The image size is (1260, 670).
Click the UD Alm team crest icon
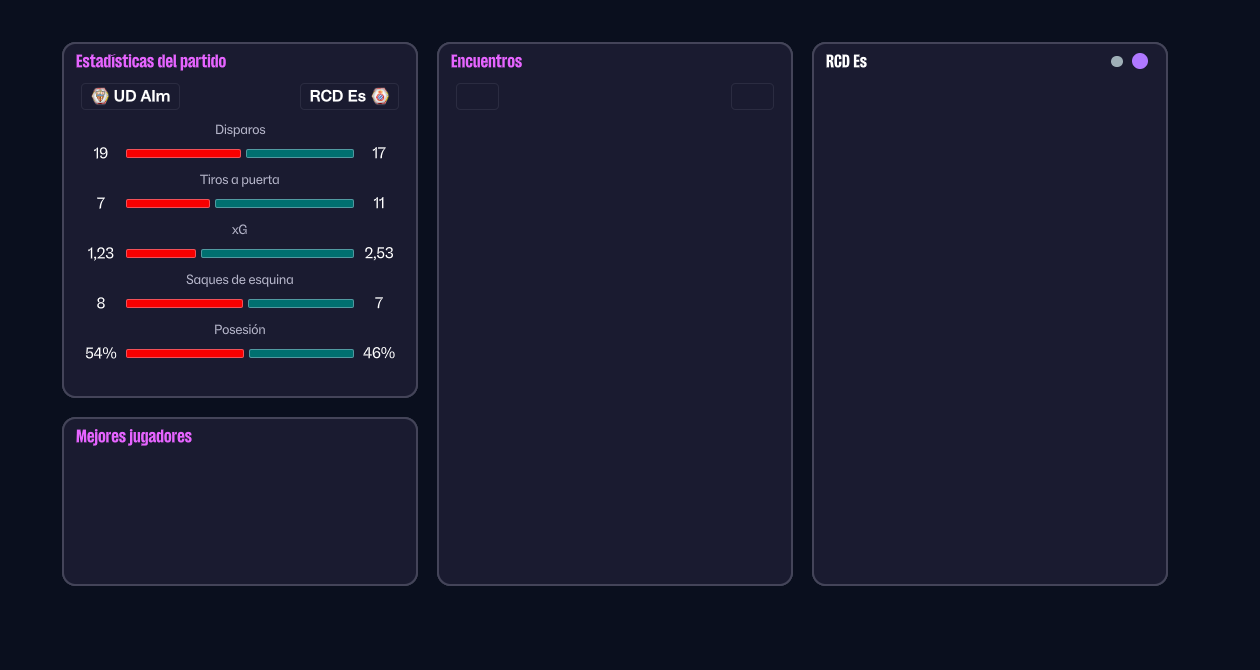tap(100, 96)
